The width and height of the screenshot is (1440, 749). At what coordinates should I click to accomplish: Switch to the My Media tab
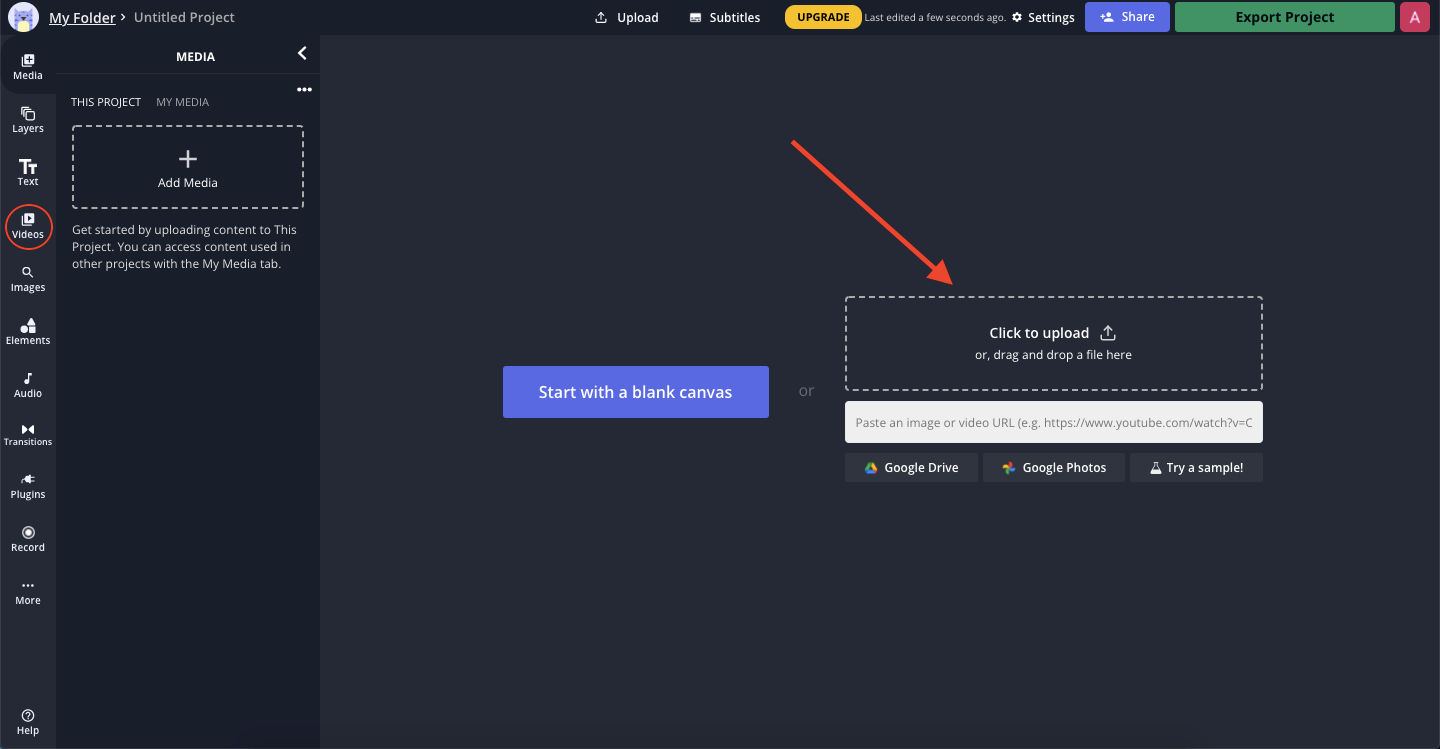coord(182,102)
